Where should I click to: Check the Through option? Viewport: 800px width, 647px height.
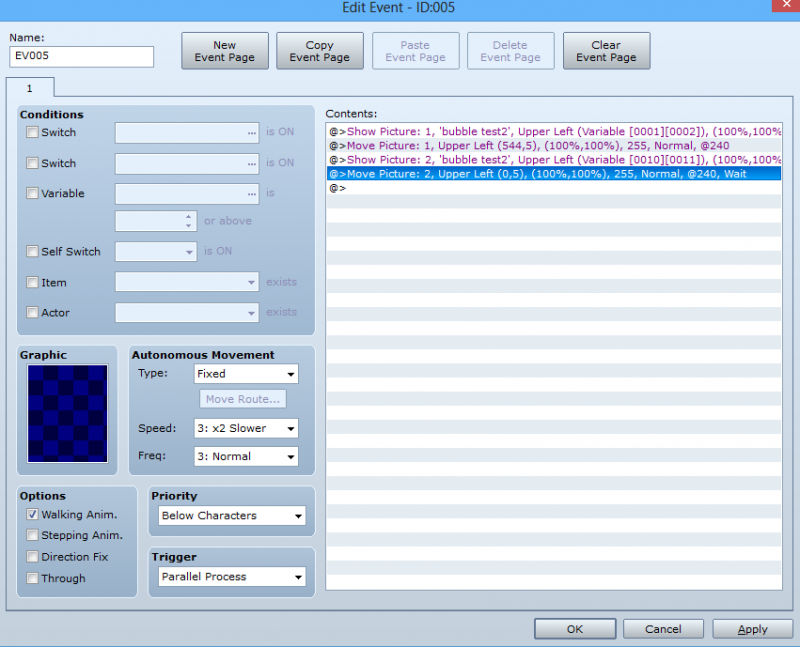point(32,578)
